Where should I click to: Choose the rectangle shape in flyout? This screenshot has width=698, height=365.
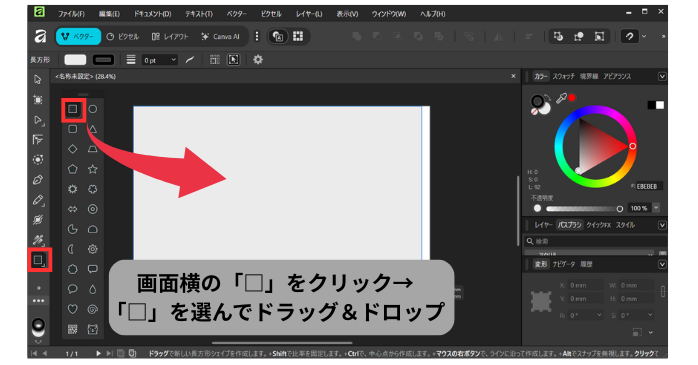[73, 109]
